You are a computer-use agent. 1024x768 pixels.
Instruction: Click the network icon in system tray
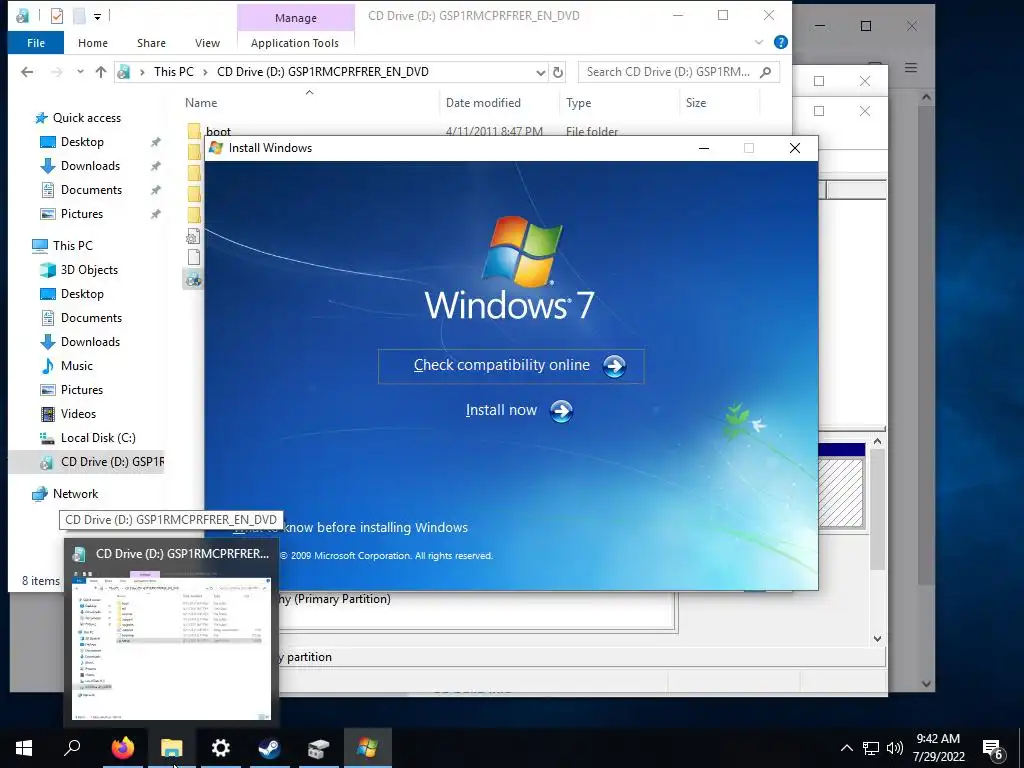tap(871, 748)
